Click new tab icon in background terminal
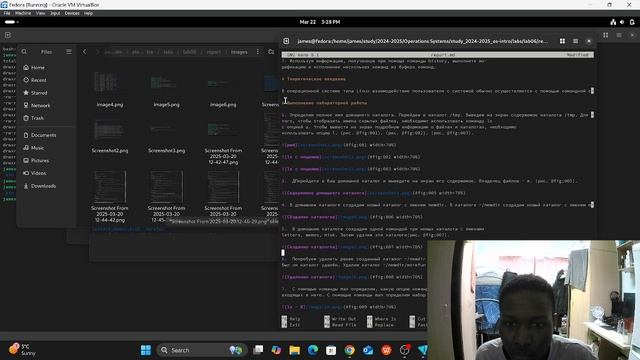Screen dimensions: 640x360 [8, 35]
